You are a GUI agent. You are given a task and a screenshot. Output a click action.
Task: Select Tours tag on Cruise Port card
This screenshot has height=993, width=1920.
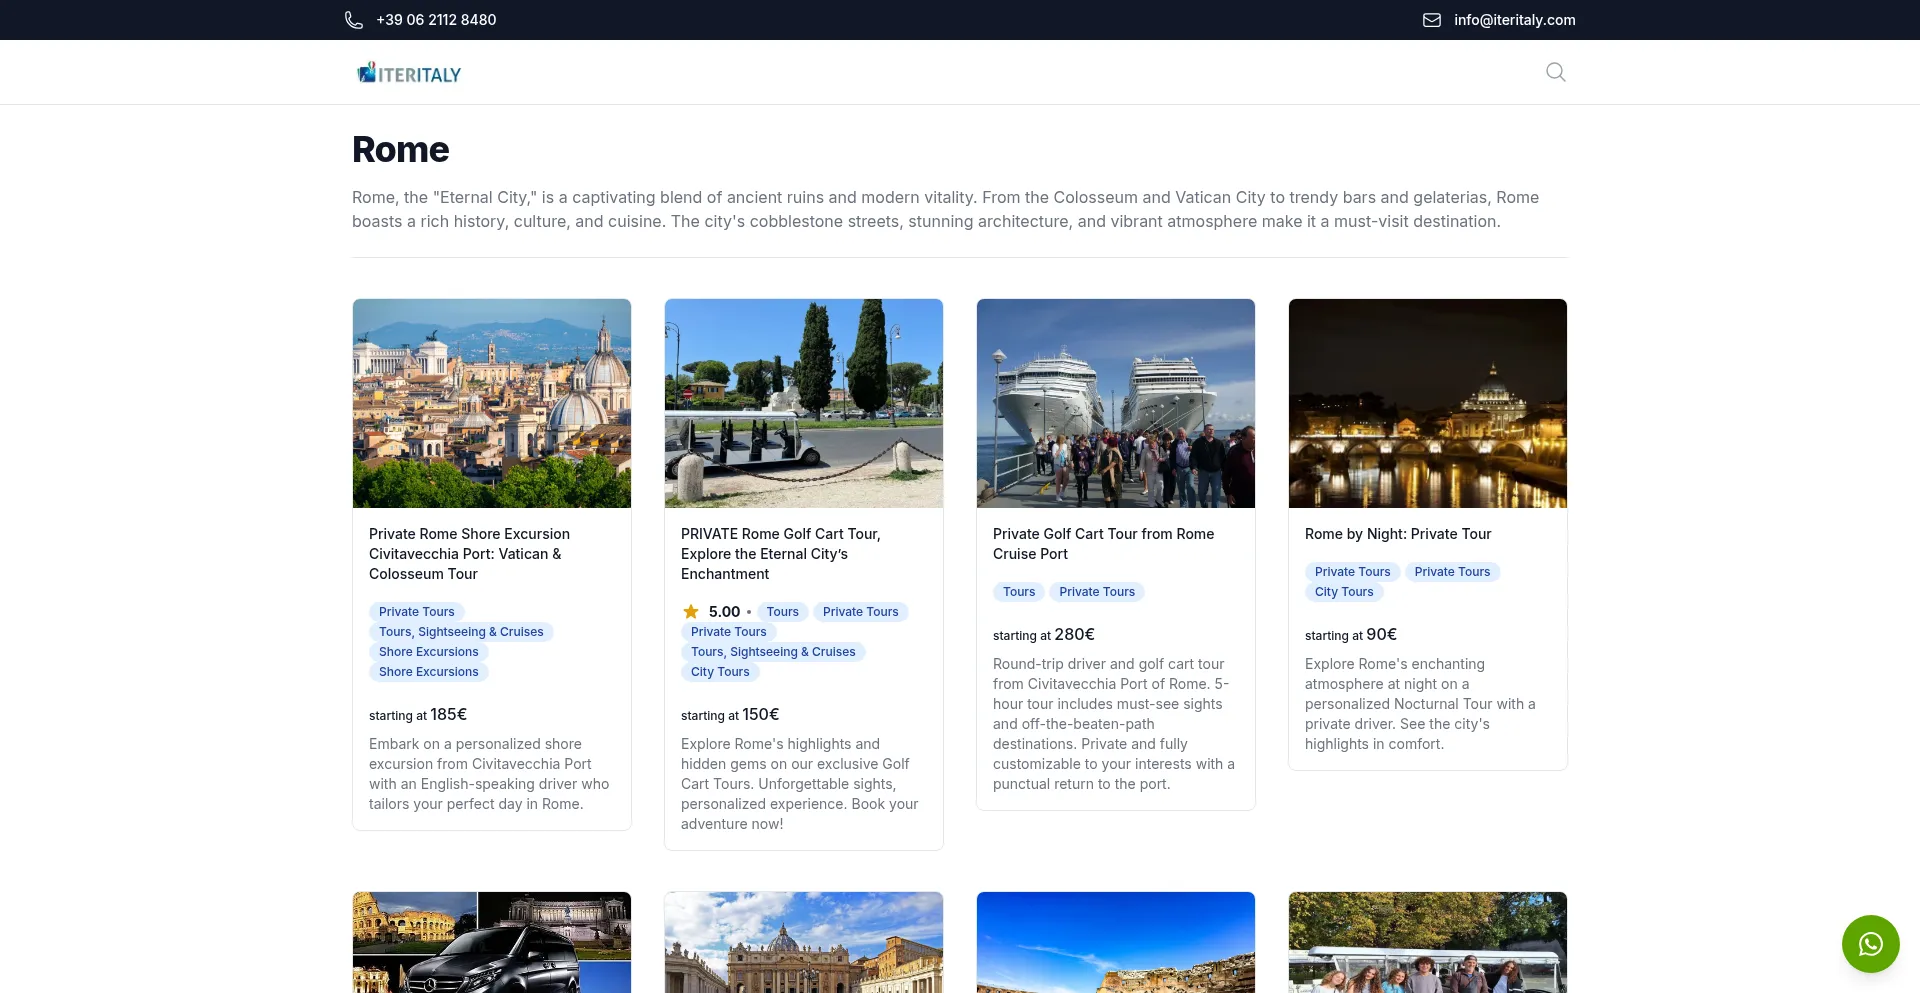[1019, 592]
